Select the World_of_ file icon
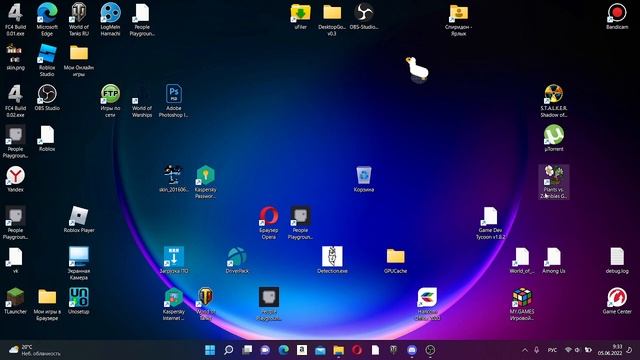Screen dimensions: 640x360 [x=522, y=260]
